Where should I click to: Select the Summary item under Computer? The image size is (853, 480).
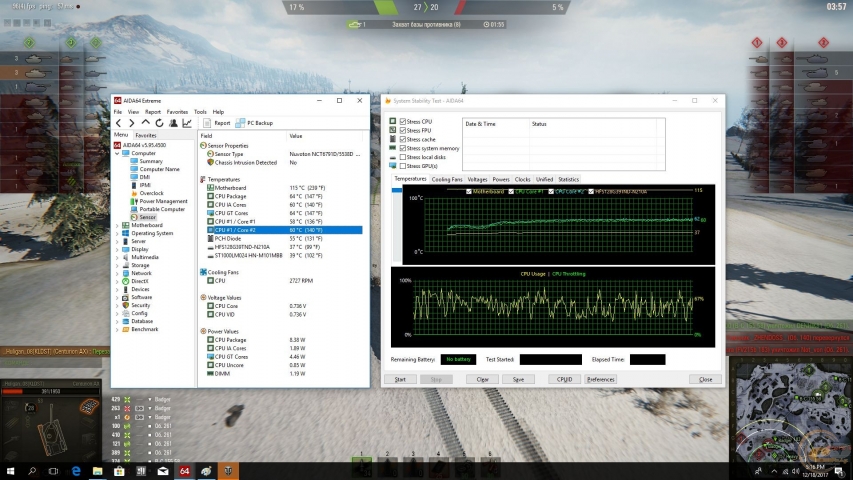[151, 161]
